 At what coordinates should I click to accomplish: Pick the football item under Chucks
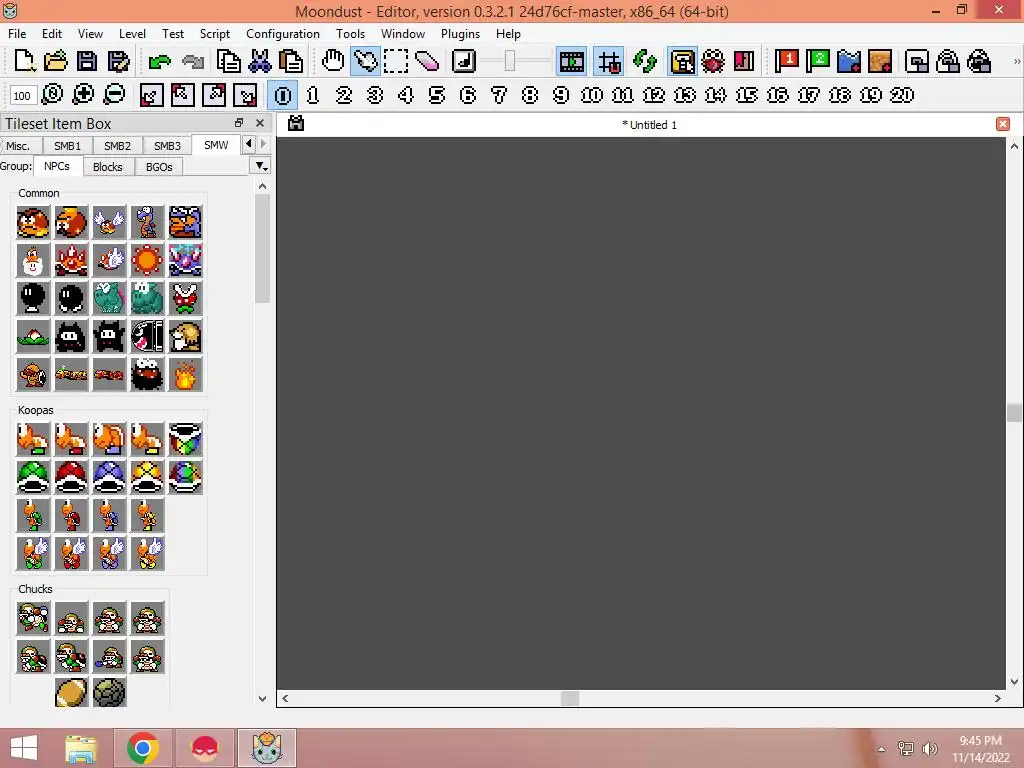coord(71,692)
